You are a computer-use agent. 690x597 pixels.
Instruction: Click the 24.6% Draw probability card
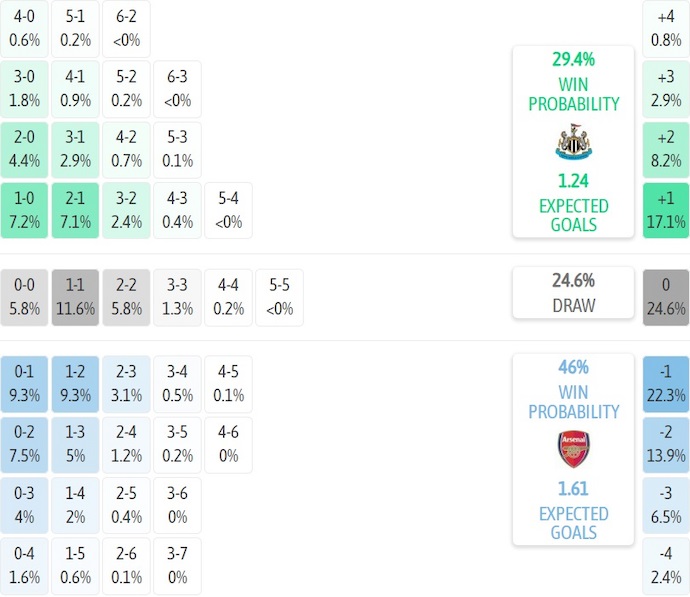click(573, 293)
